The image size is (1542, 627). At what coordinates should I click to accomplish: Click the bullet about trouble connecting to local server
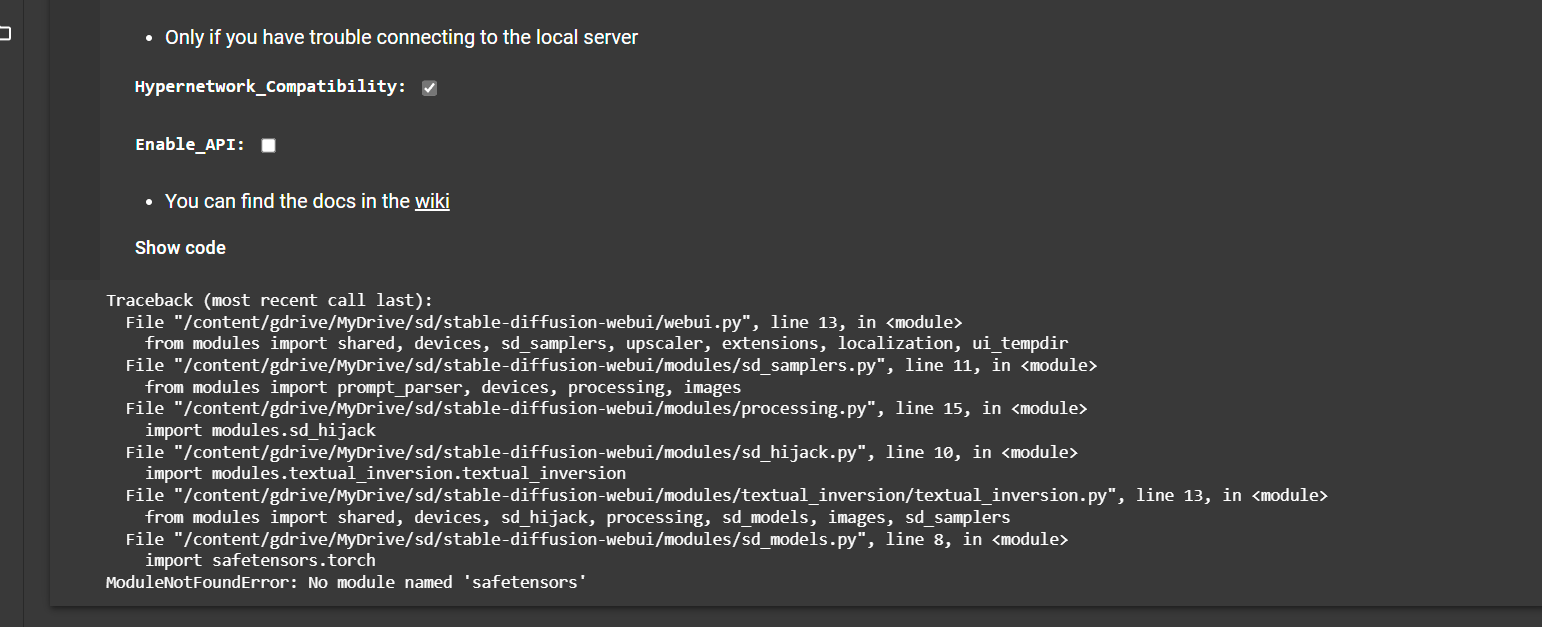pos(401,37)
